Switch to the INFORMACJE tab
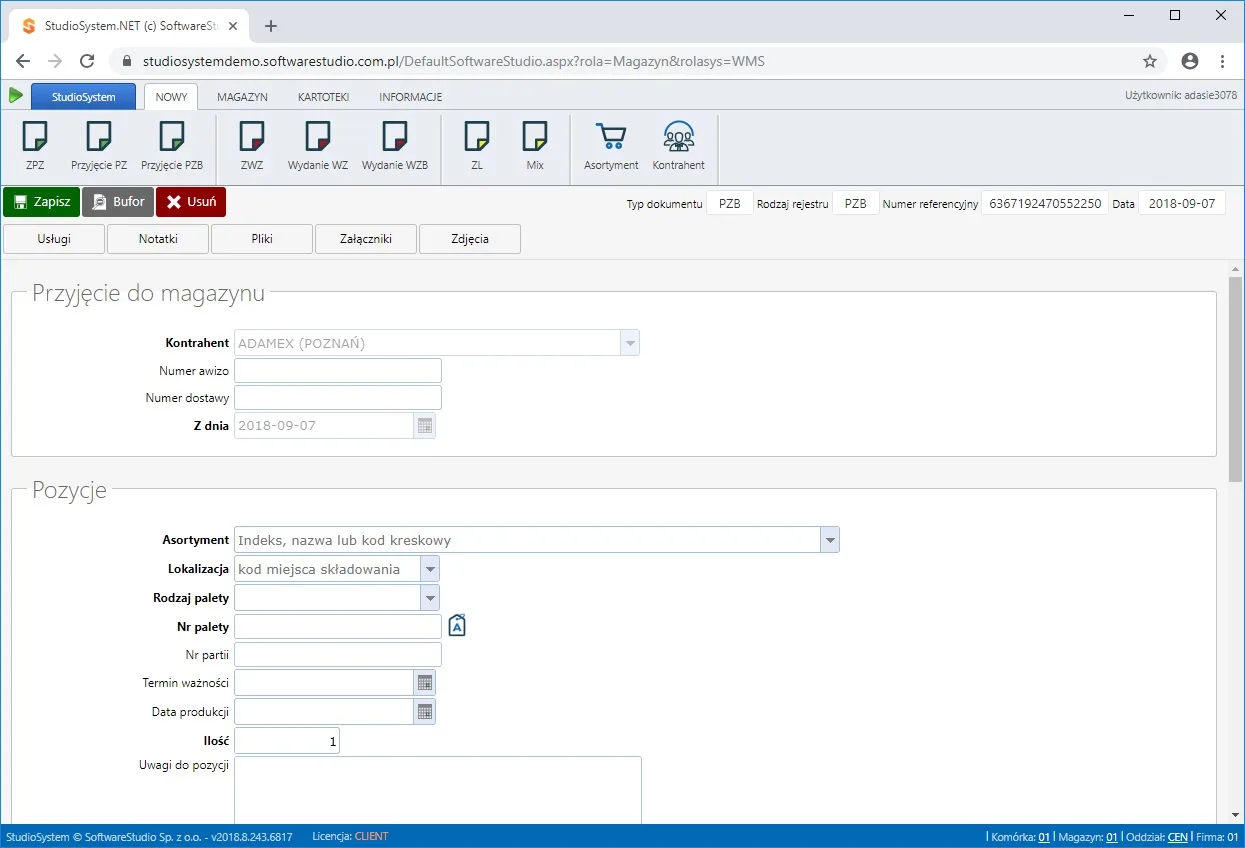Viewport: 1245px width, 848px height. [410, 97]
